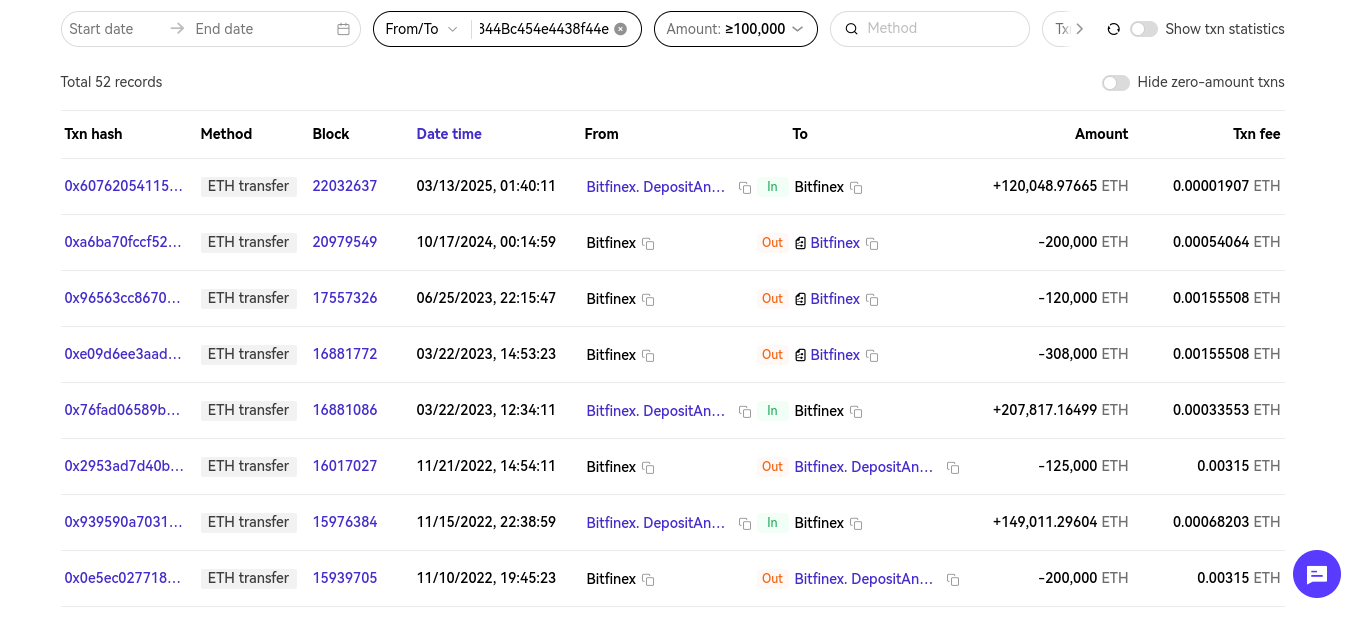Image resolution: width=1354 pixels, height=622 pixels.
Task: Click the Out badge in 06/25/2023 row
Action: [772, 299]
